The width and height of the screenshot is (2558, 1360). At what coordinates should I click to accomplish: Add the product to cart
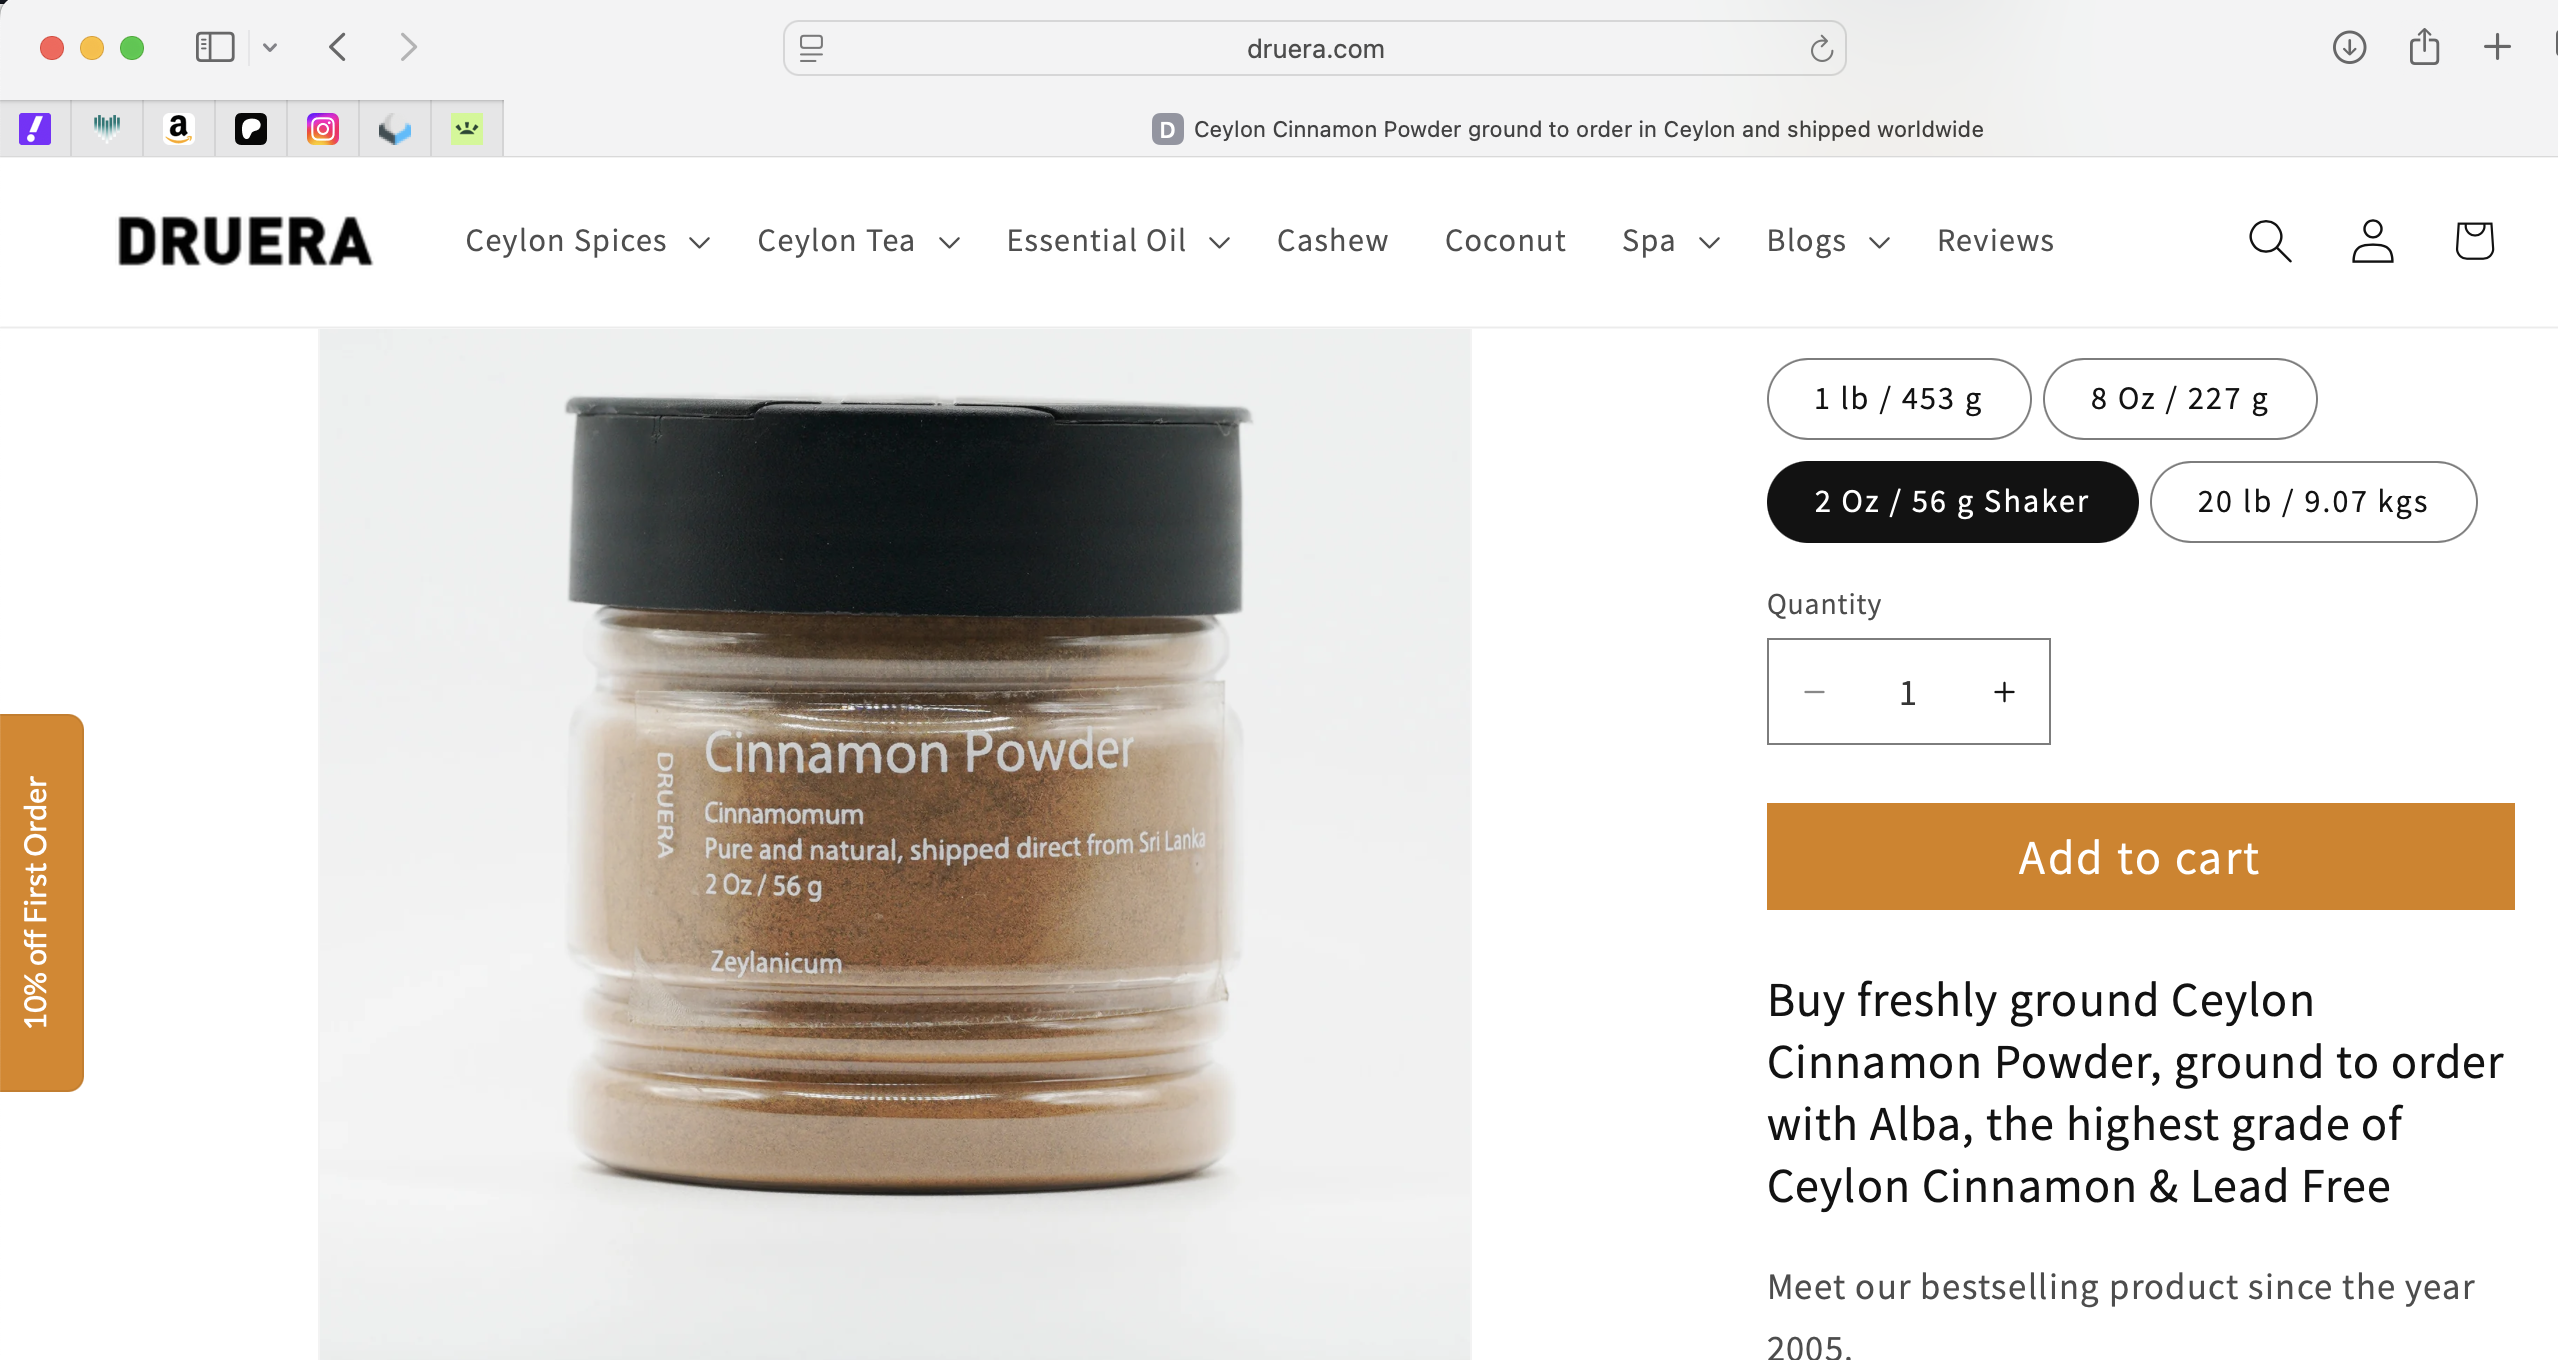[2140, 857]
